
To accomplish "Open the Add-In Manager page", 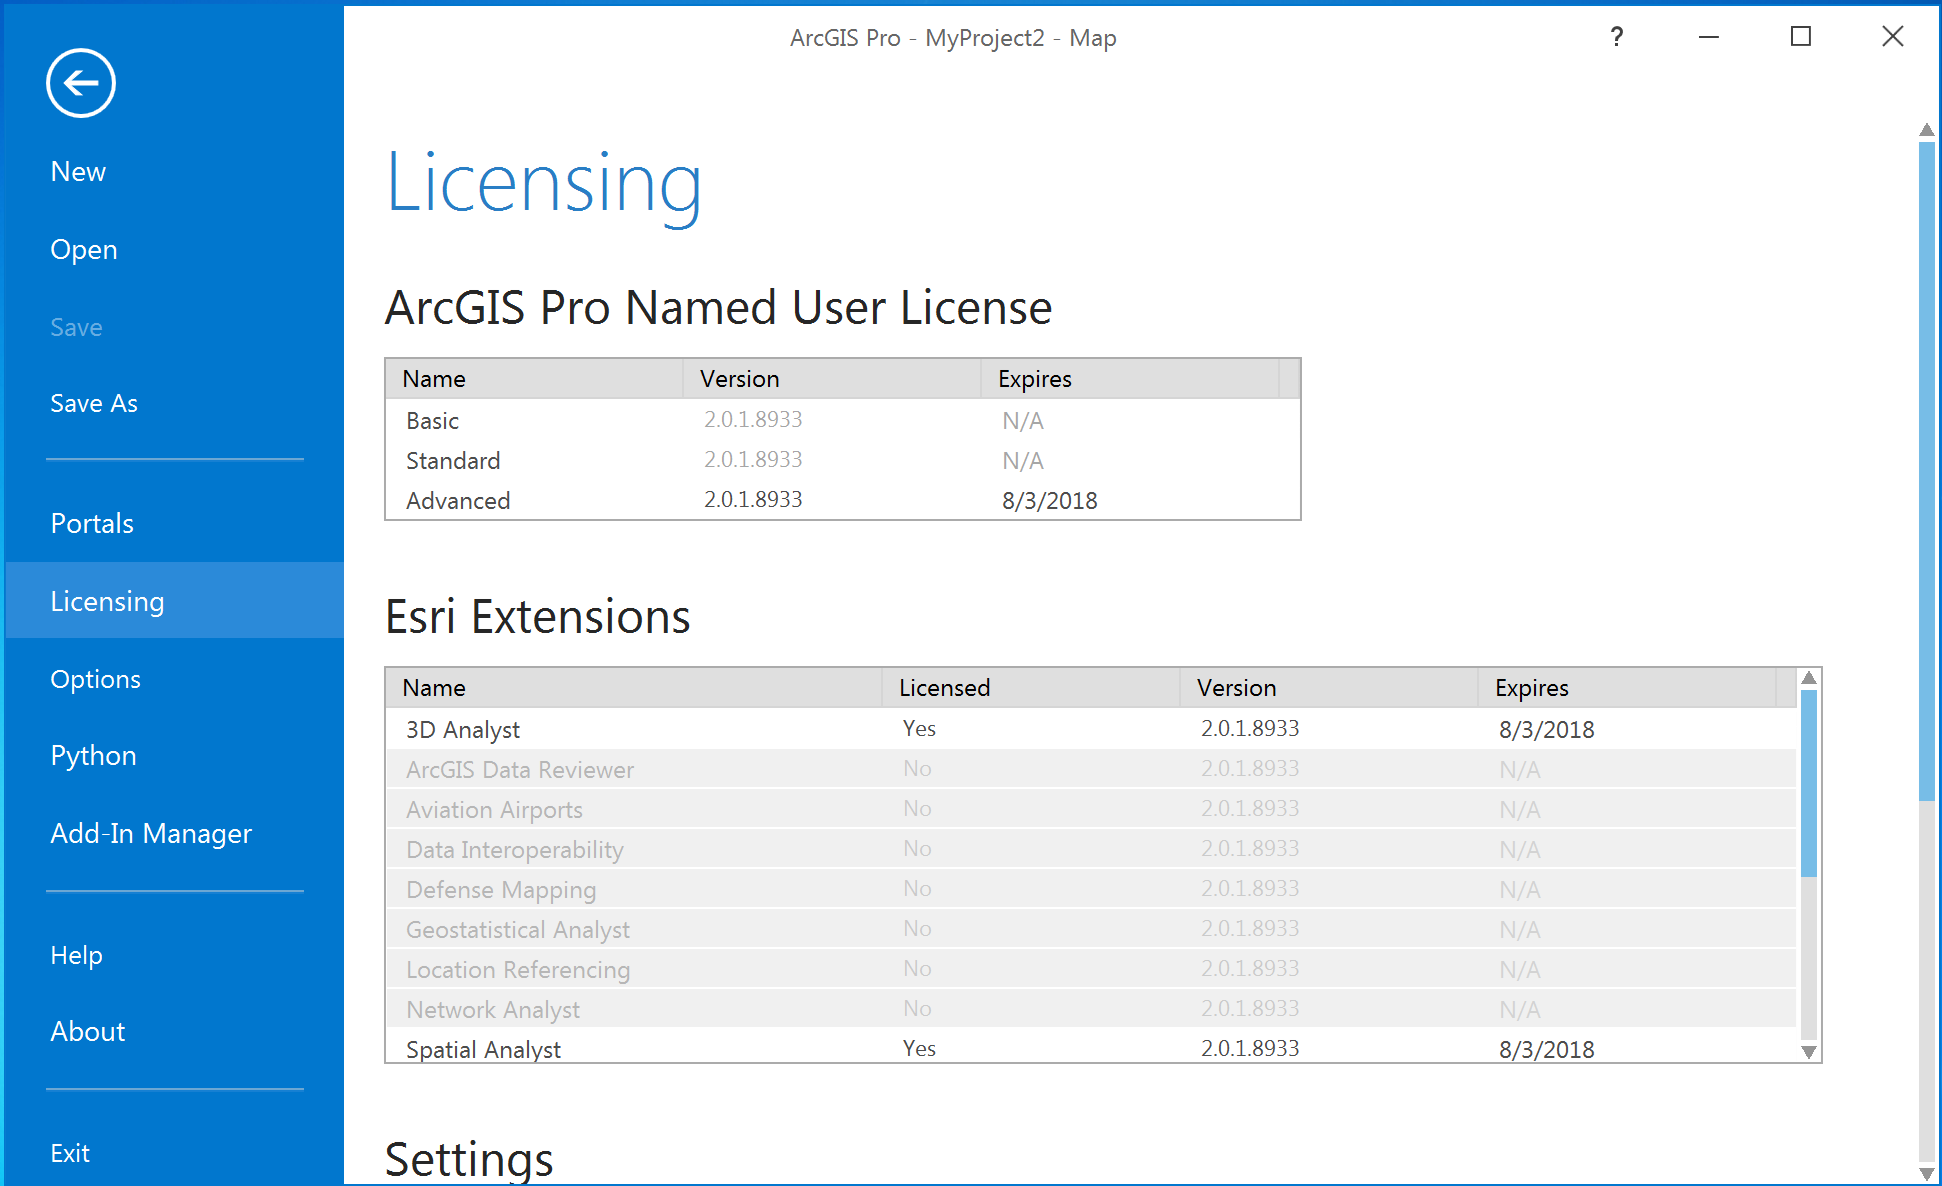I will pos(151,834).
